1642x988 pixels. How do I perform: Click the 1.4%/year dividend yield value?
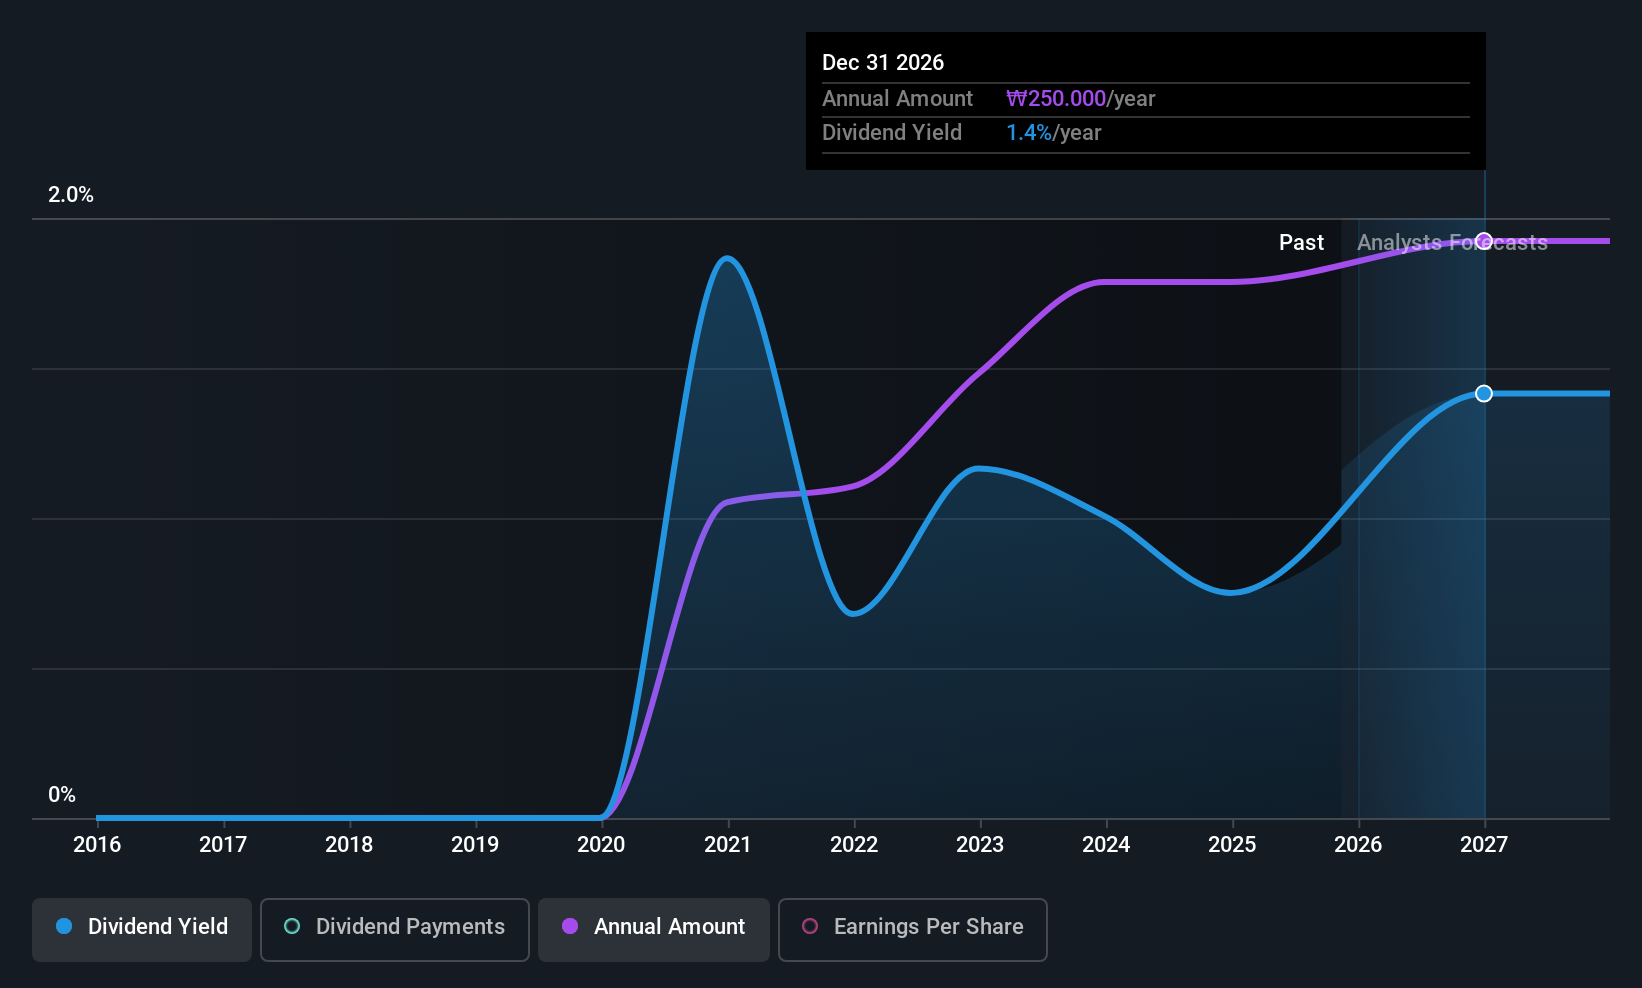click(x=1053, y=133)
